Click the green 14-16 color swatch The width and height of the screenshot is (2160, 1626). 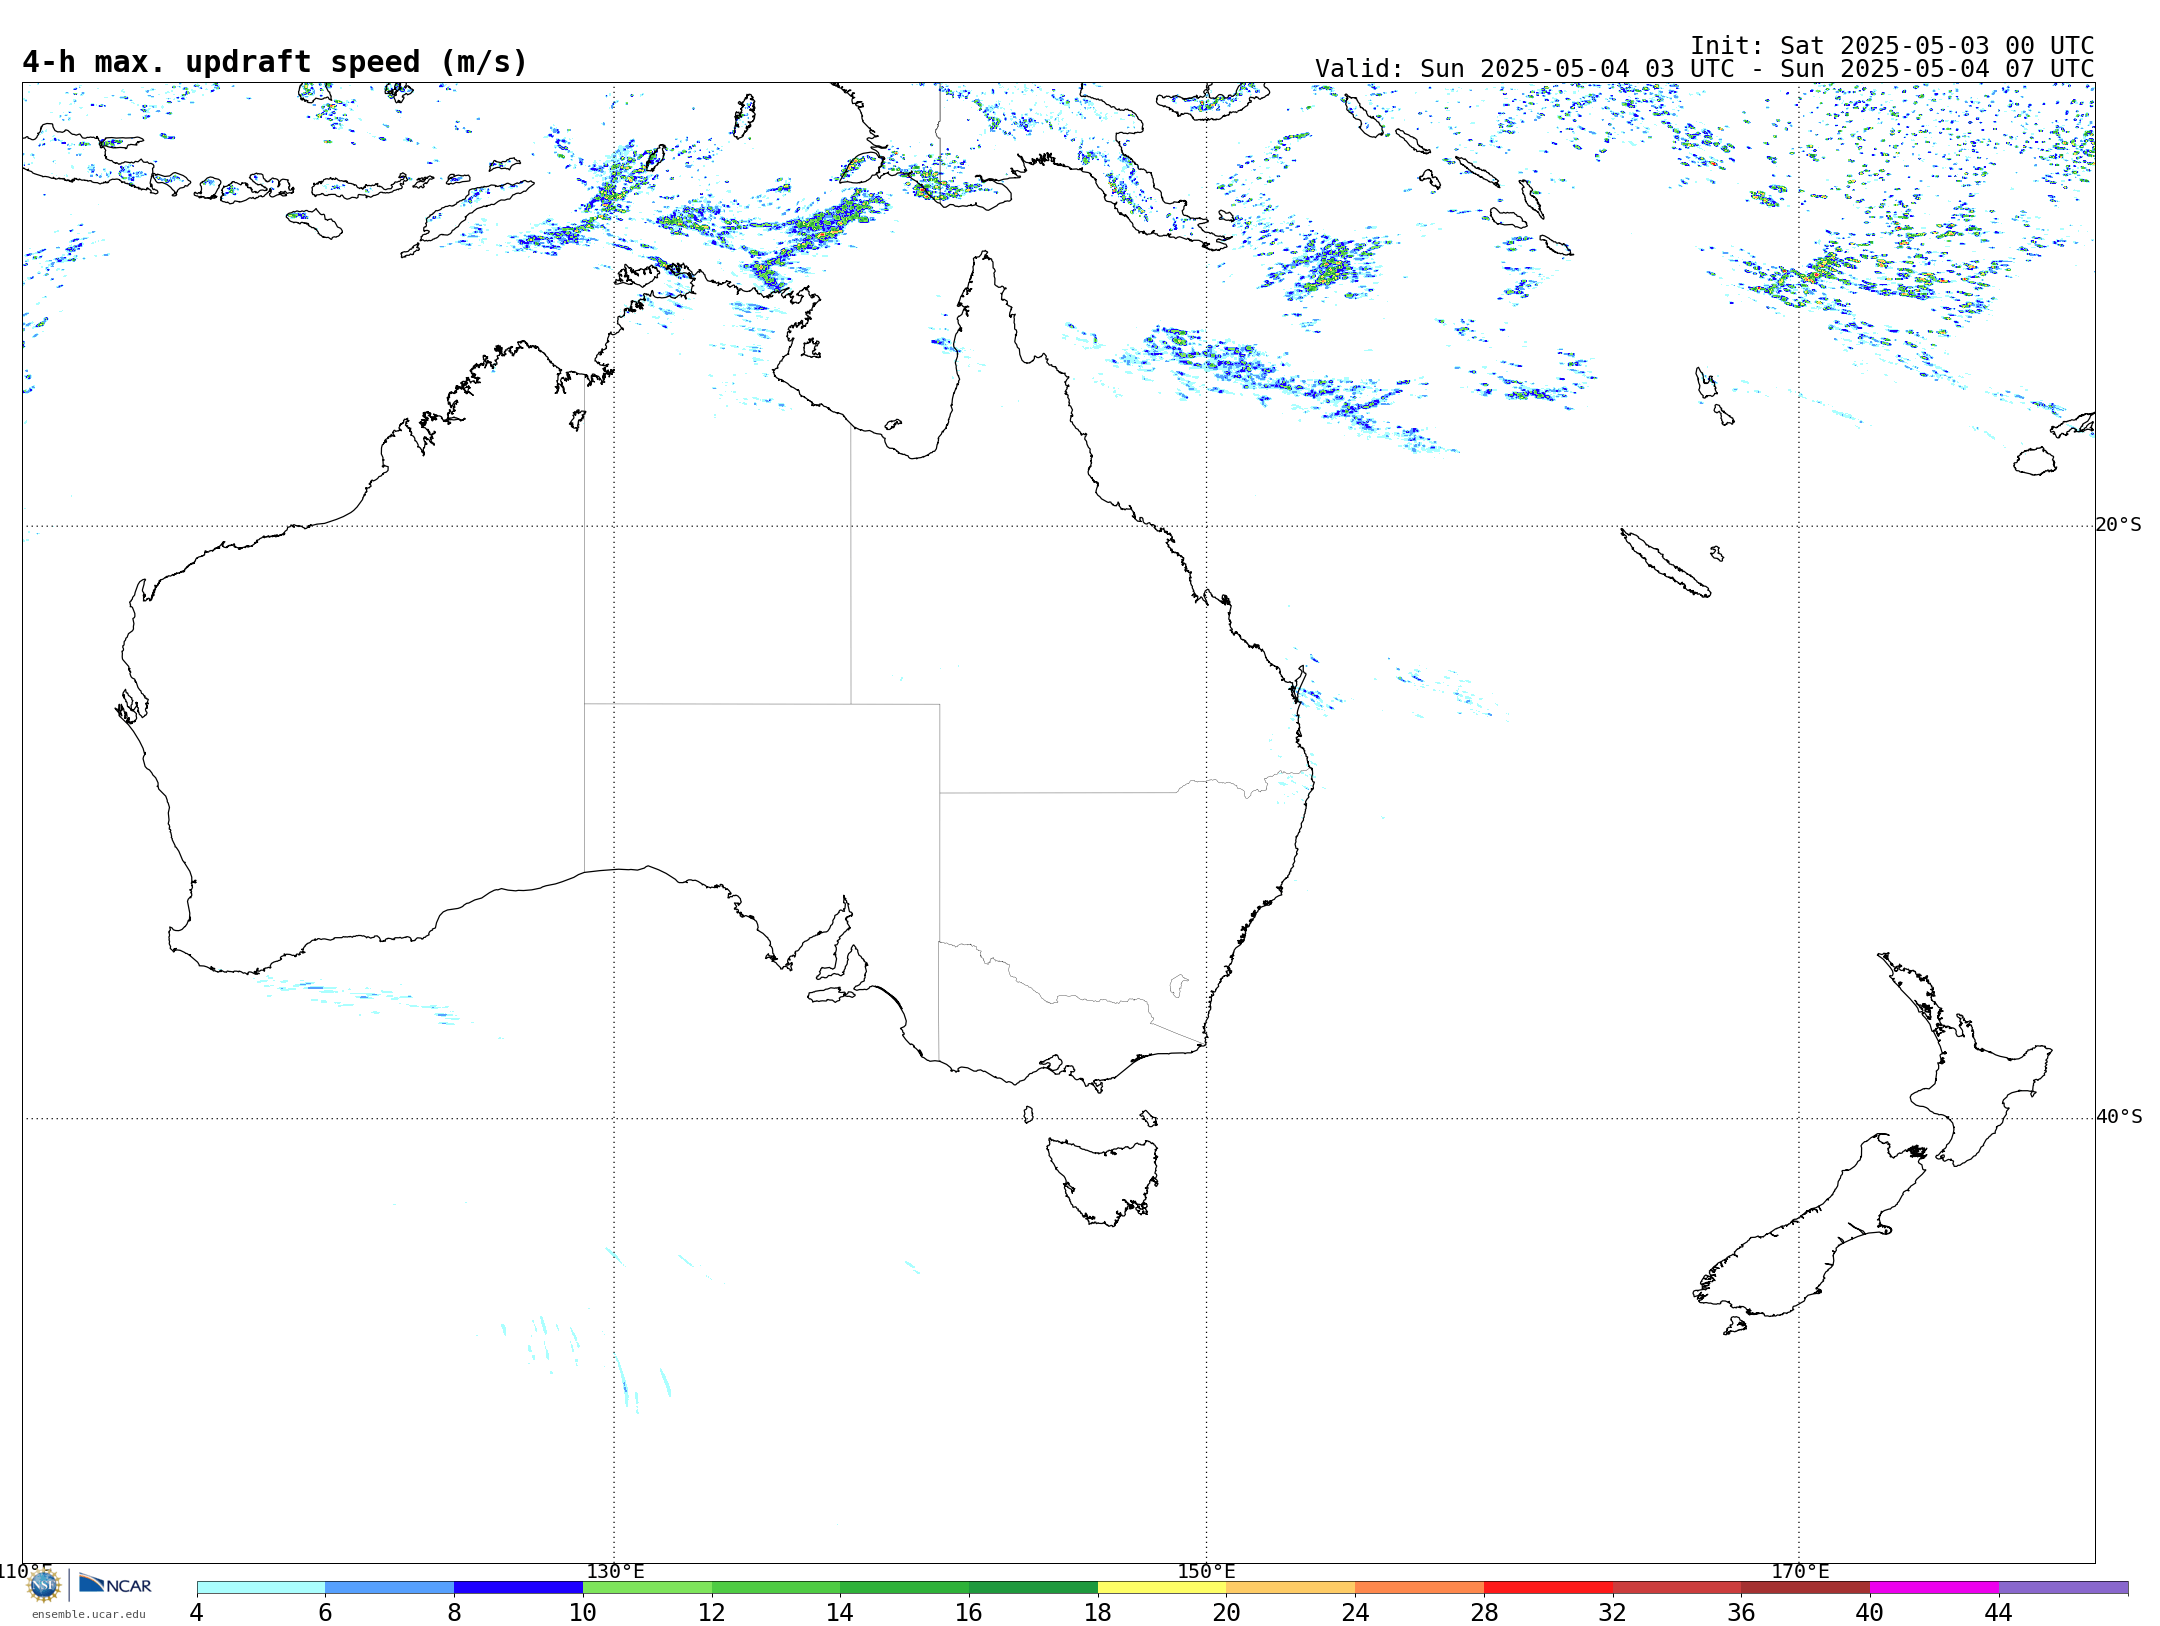pos(905,1587)
